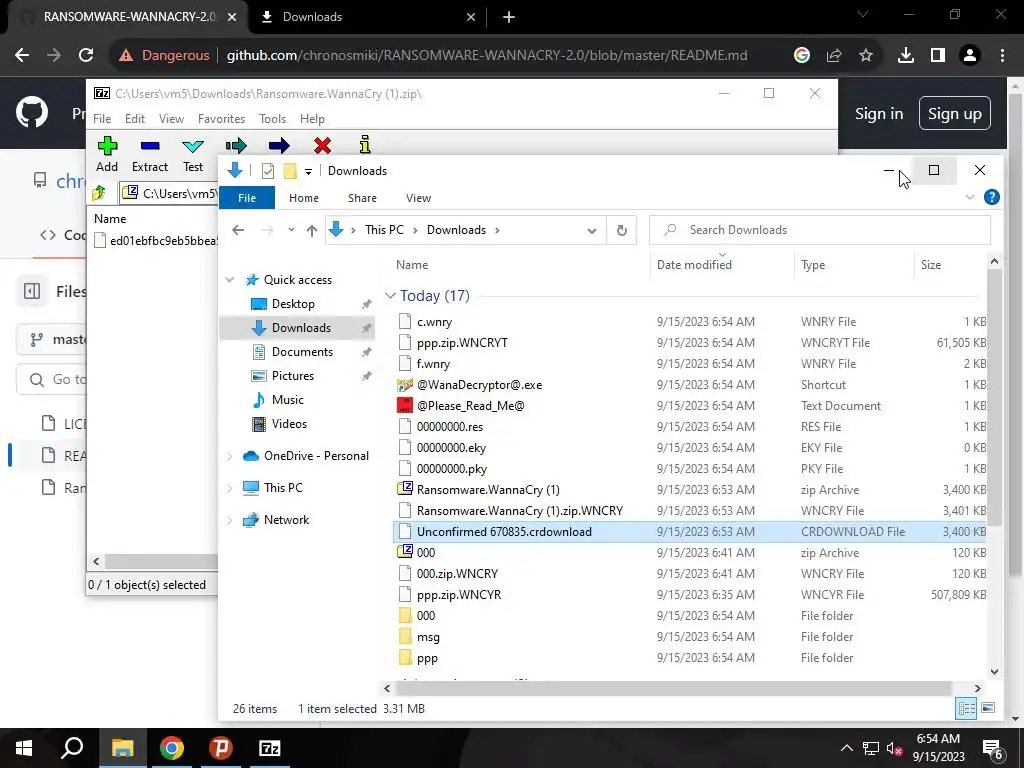The height and width of the screenshot is (768, 1024).
Task: Select Ransomware.WannaCry (1) zip archive
Action: (488, 490)
